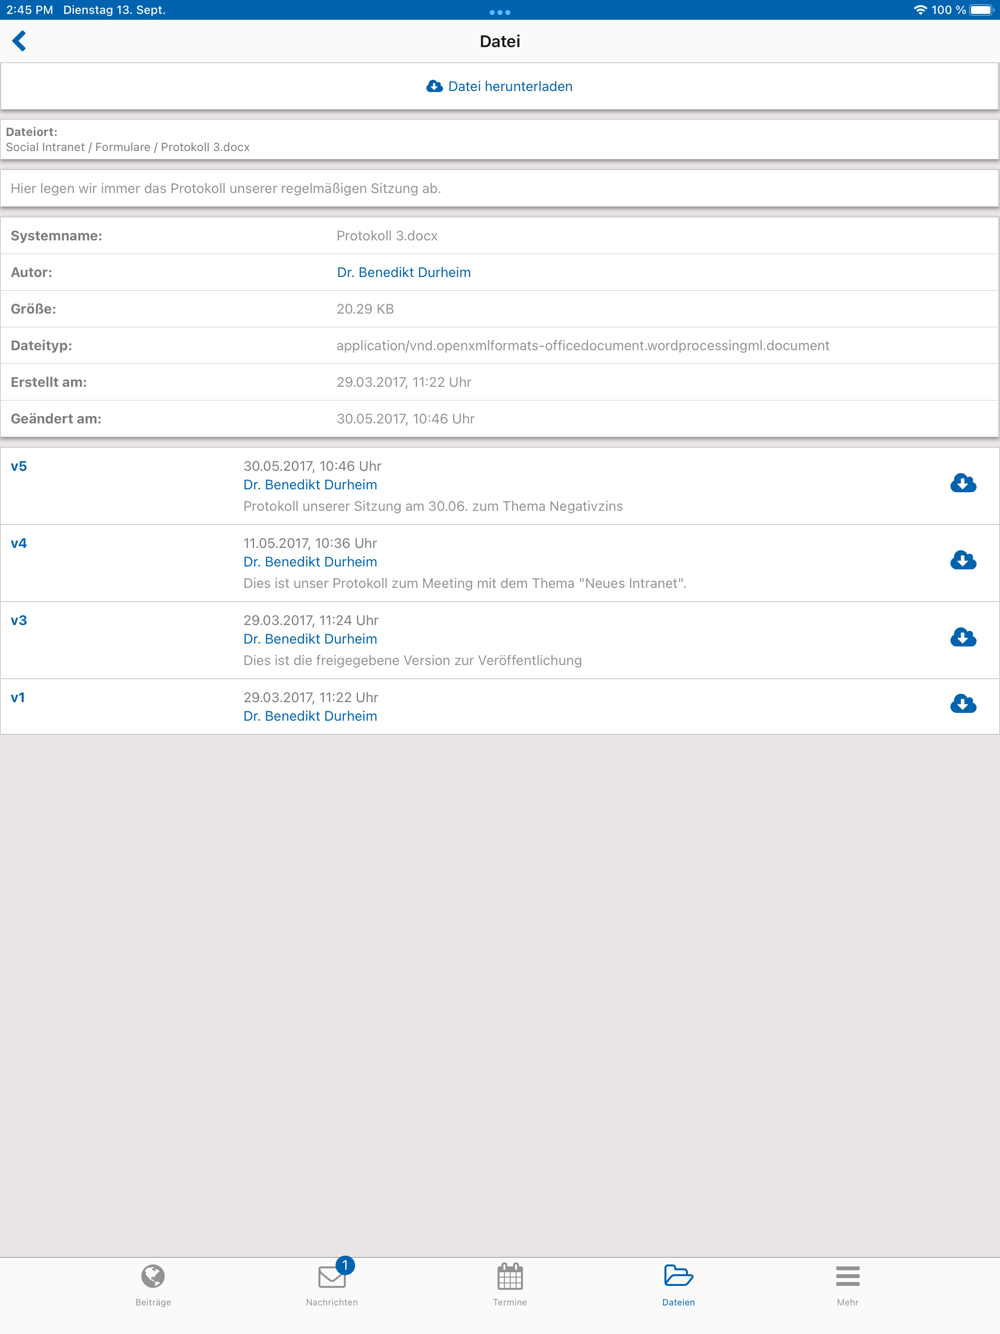The image size is (1000, 1334).
Task: Tap the Nachrichten badge showing 1
Action: point(345,1266)
